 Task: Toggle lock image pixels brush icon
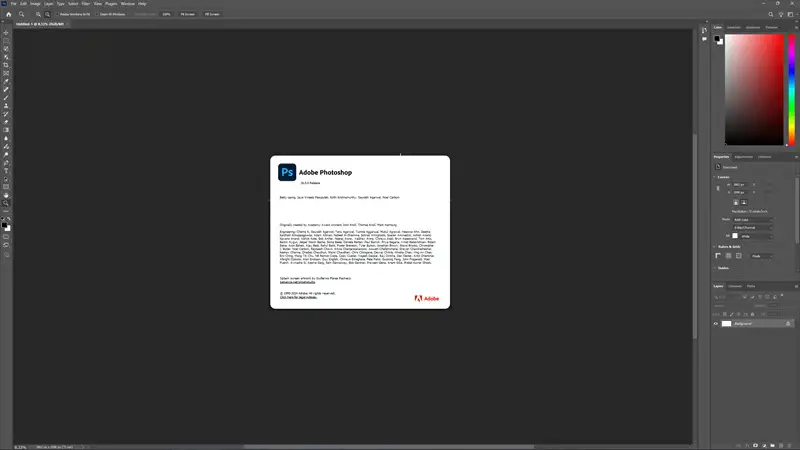pos(732,314)
